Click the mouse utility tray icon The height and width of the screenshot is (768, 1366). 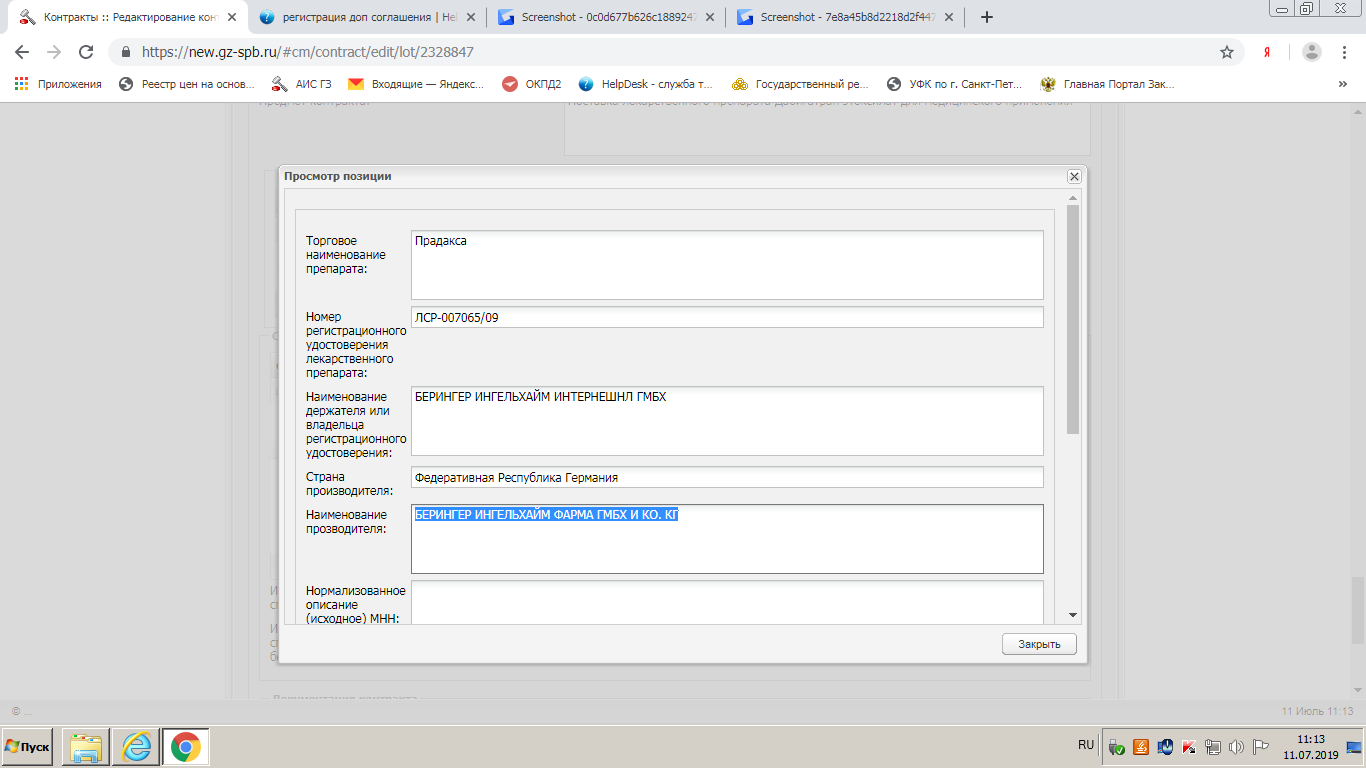pos(1165,747)
